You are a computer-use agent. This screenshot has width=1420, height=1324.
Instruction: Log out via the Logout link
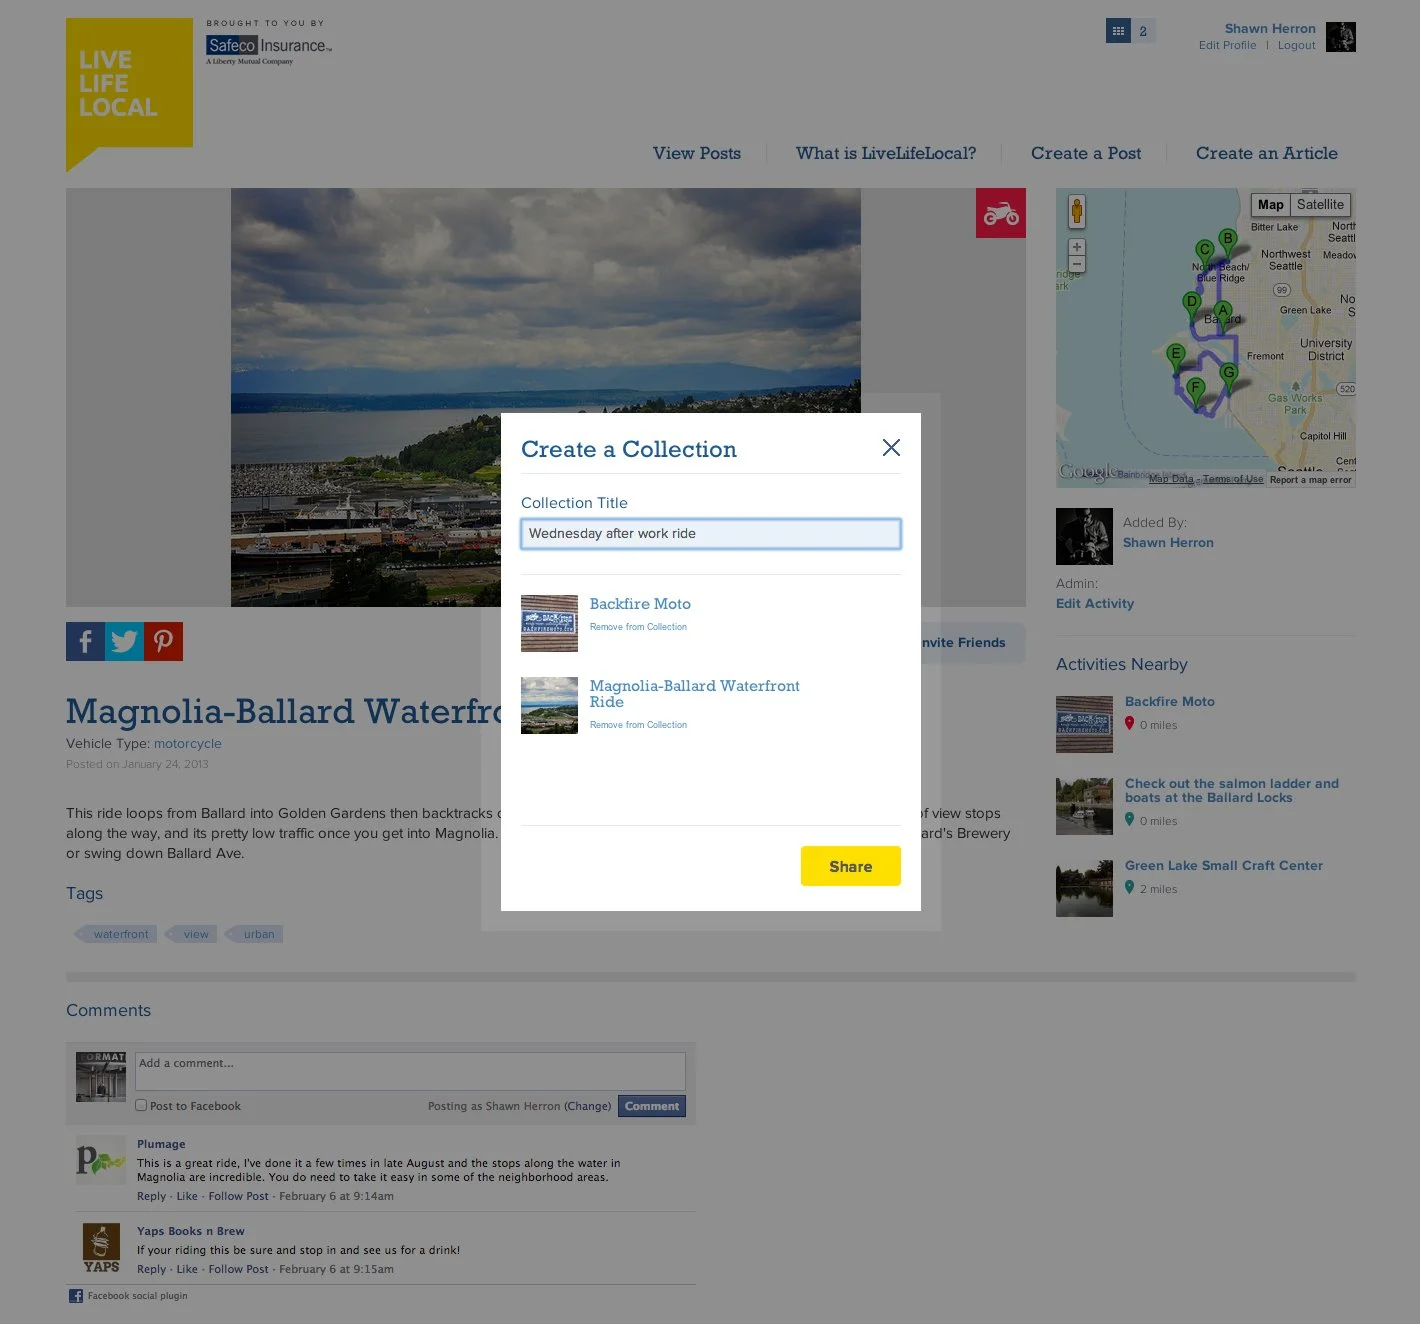click(x=1297, y=45)
